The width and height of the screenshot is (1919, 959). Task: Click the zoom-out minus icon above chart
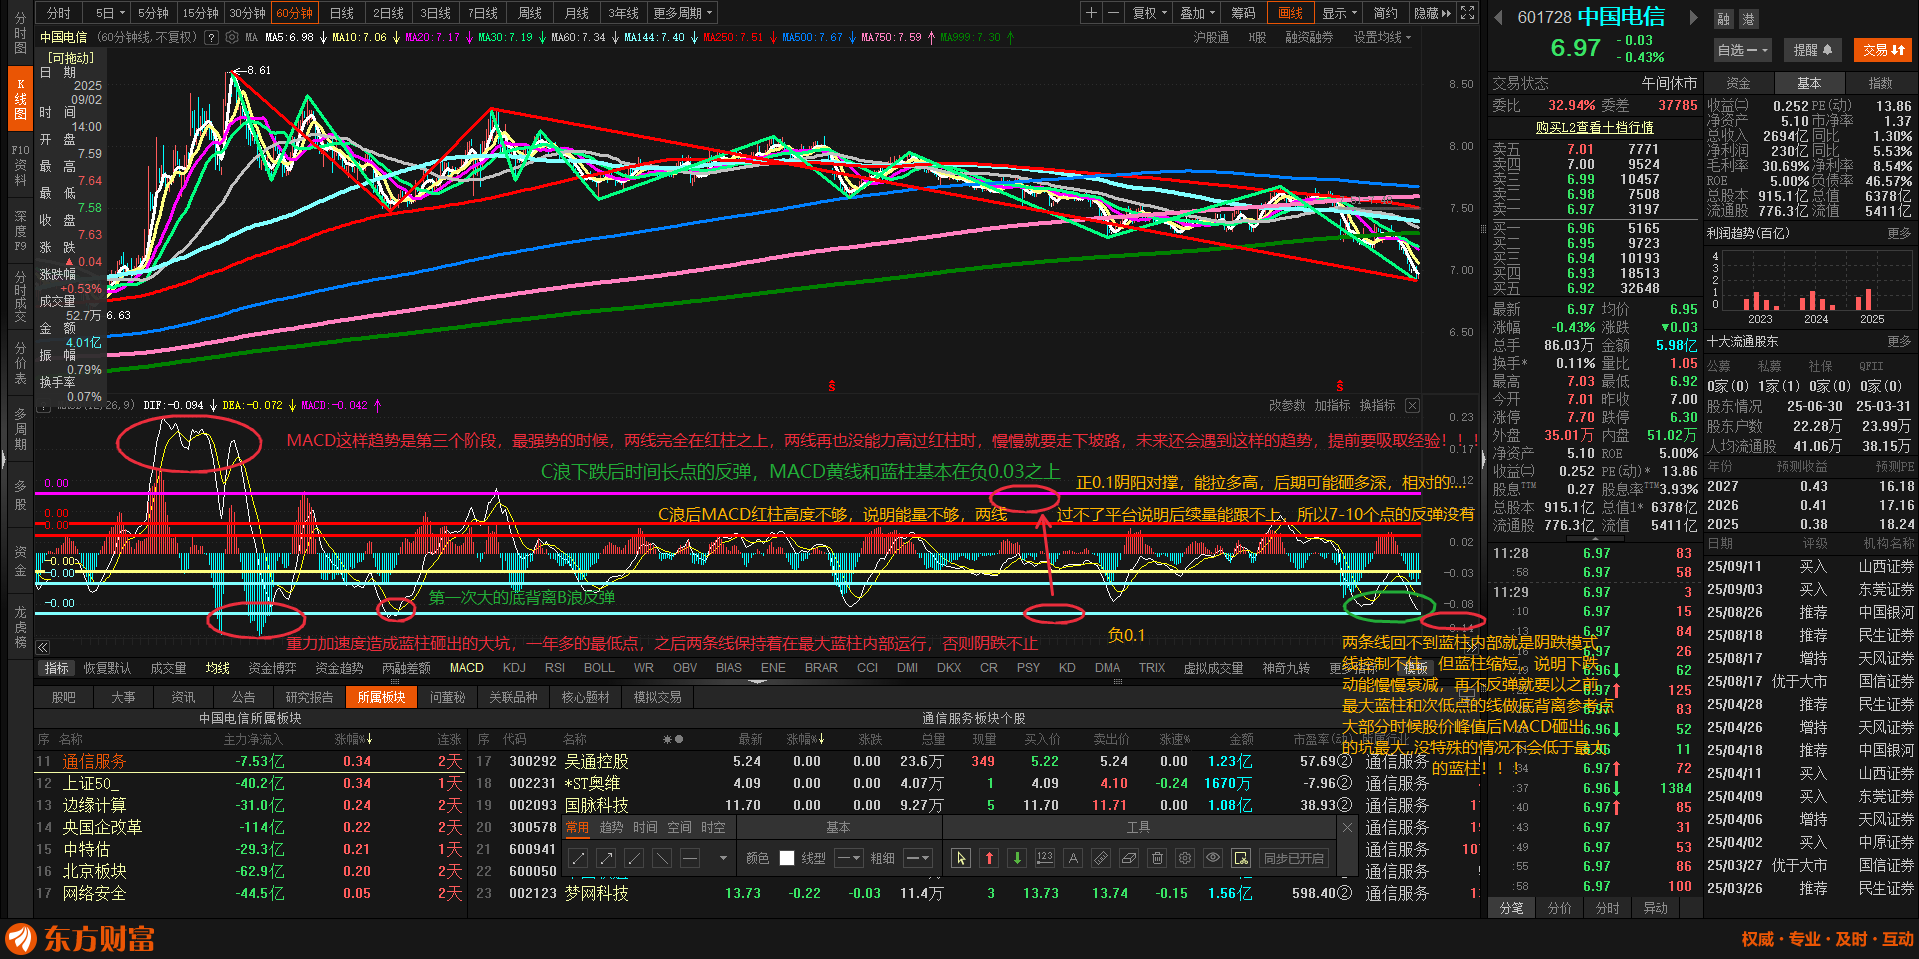[1112, 13]
